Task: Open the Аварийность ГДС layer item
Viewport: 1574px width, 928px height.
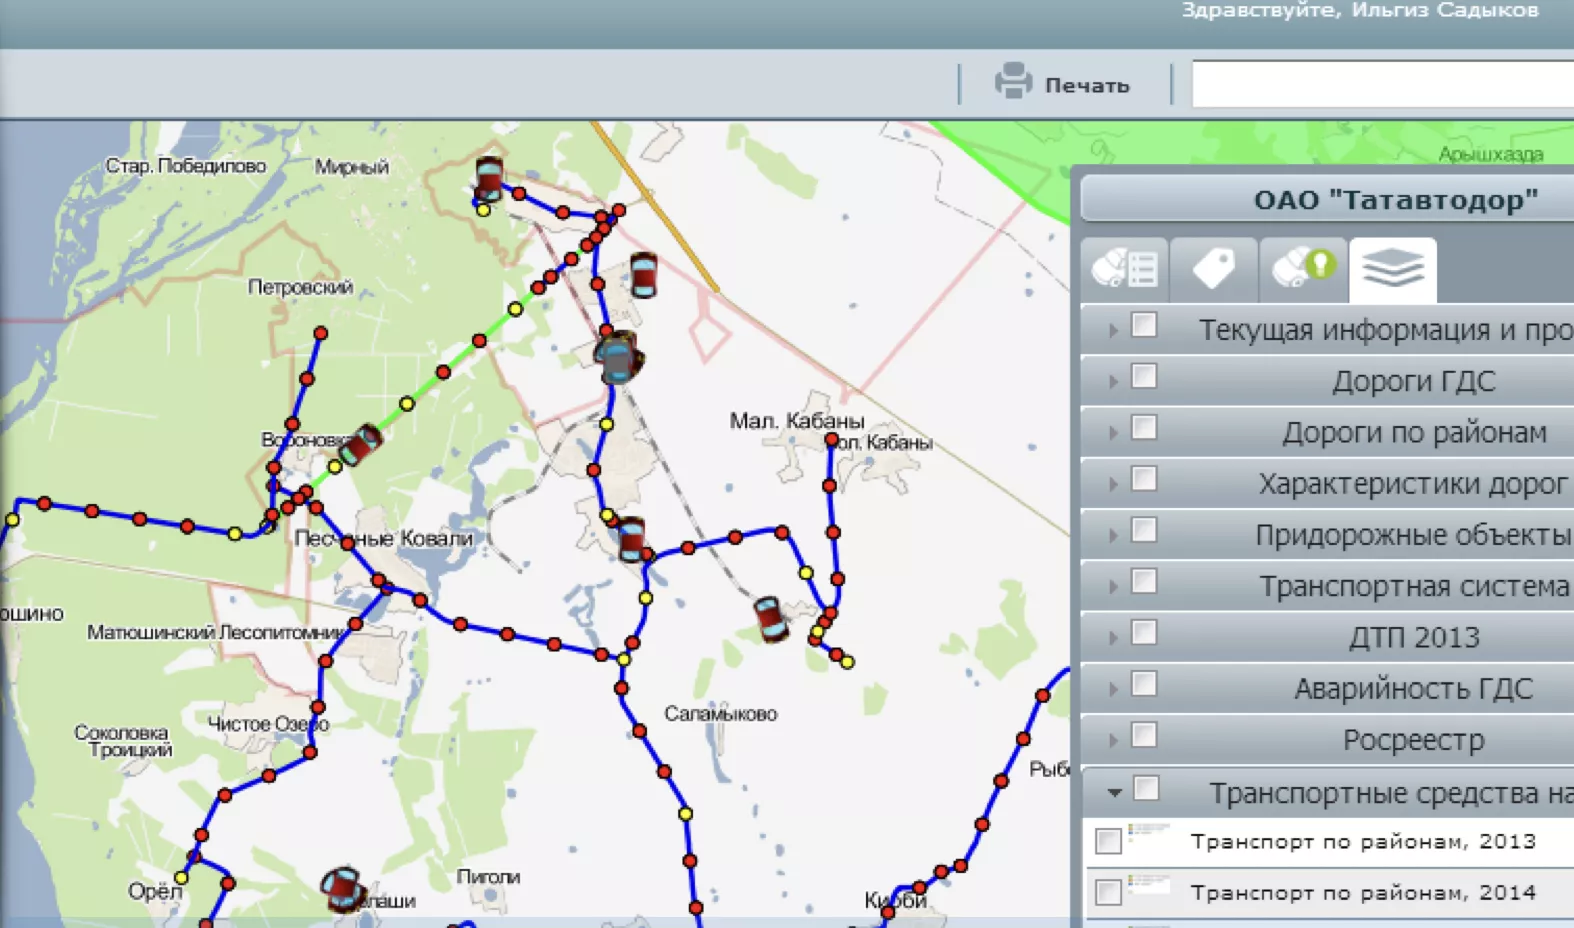Action: pyautogui.click(x=1412, y=689)
